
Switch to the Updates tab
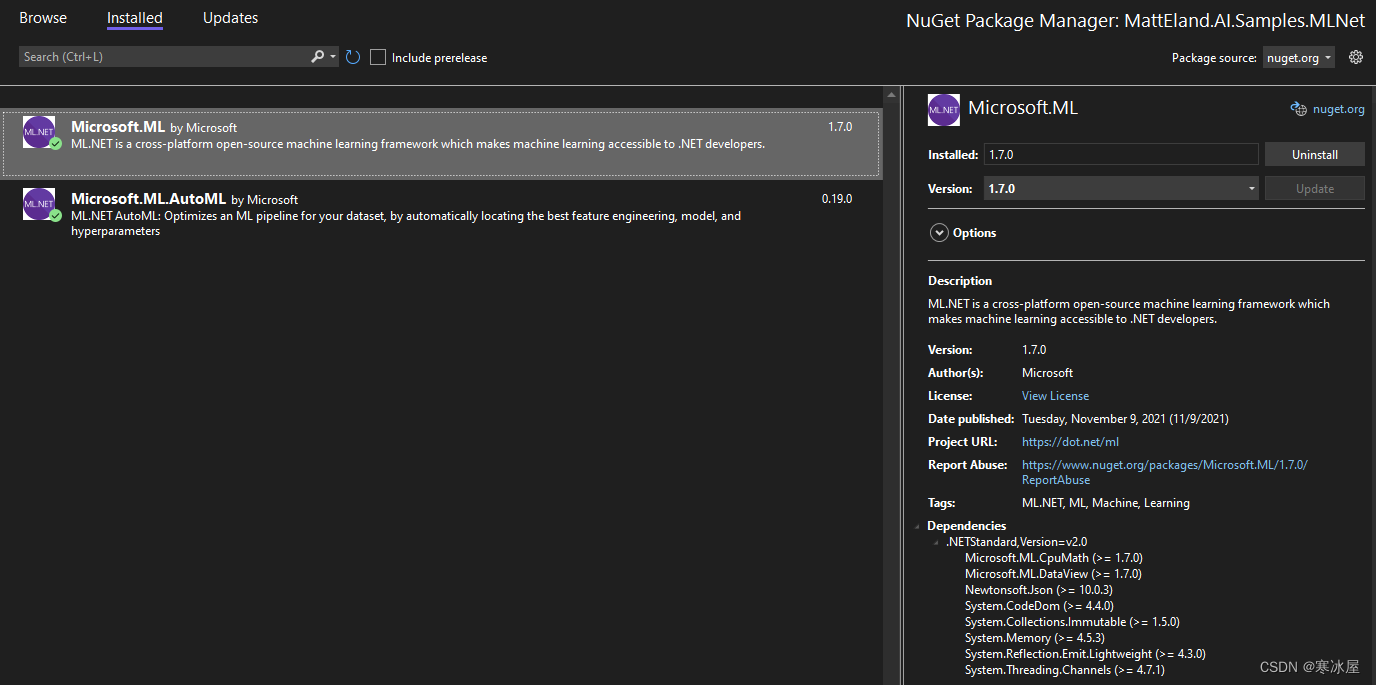click(230, 18)
